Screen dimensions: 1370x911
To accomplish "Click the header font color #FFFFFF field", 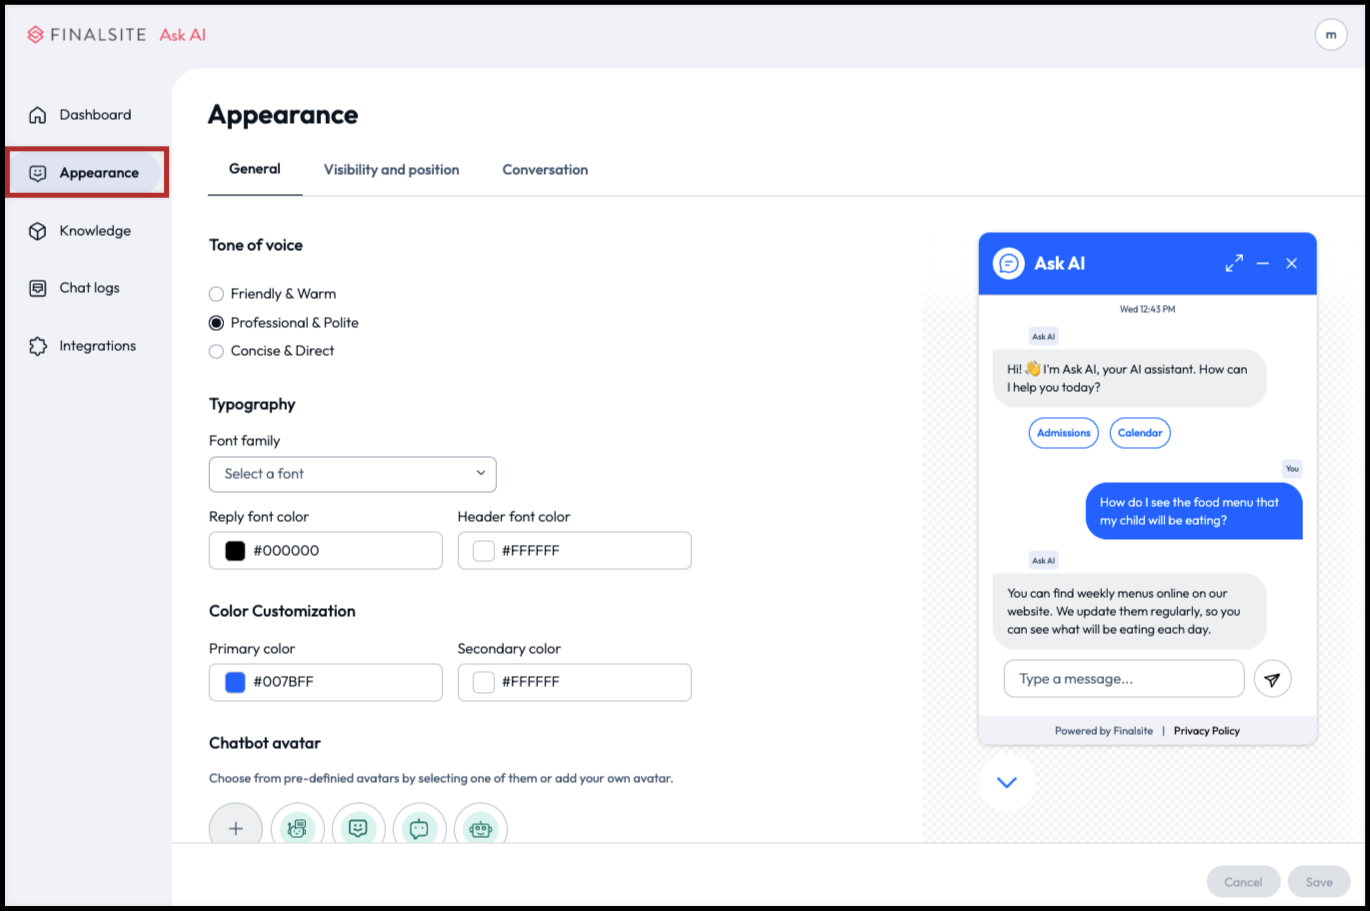I will point(574,551).
